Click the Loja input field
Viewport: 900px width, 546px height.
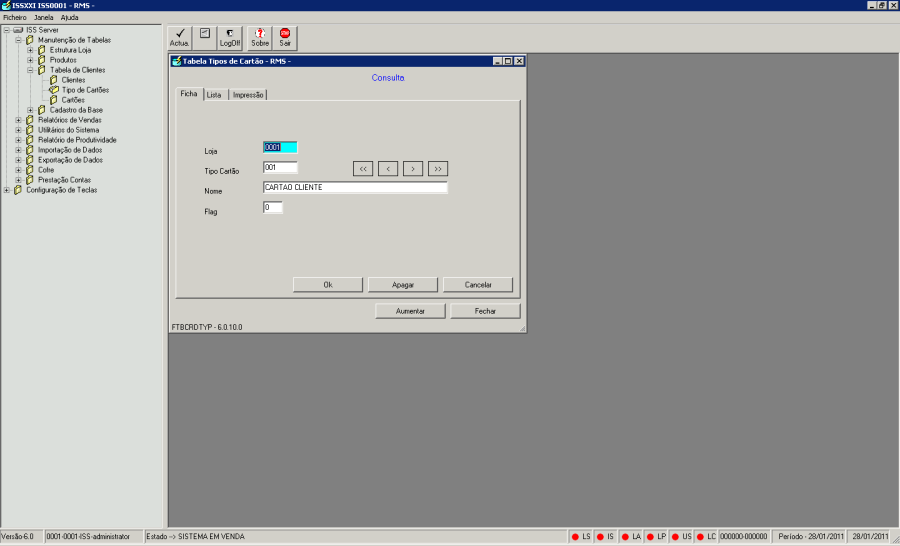[x=280, y=148]
